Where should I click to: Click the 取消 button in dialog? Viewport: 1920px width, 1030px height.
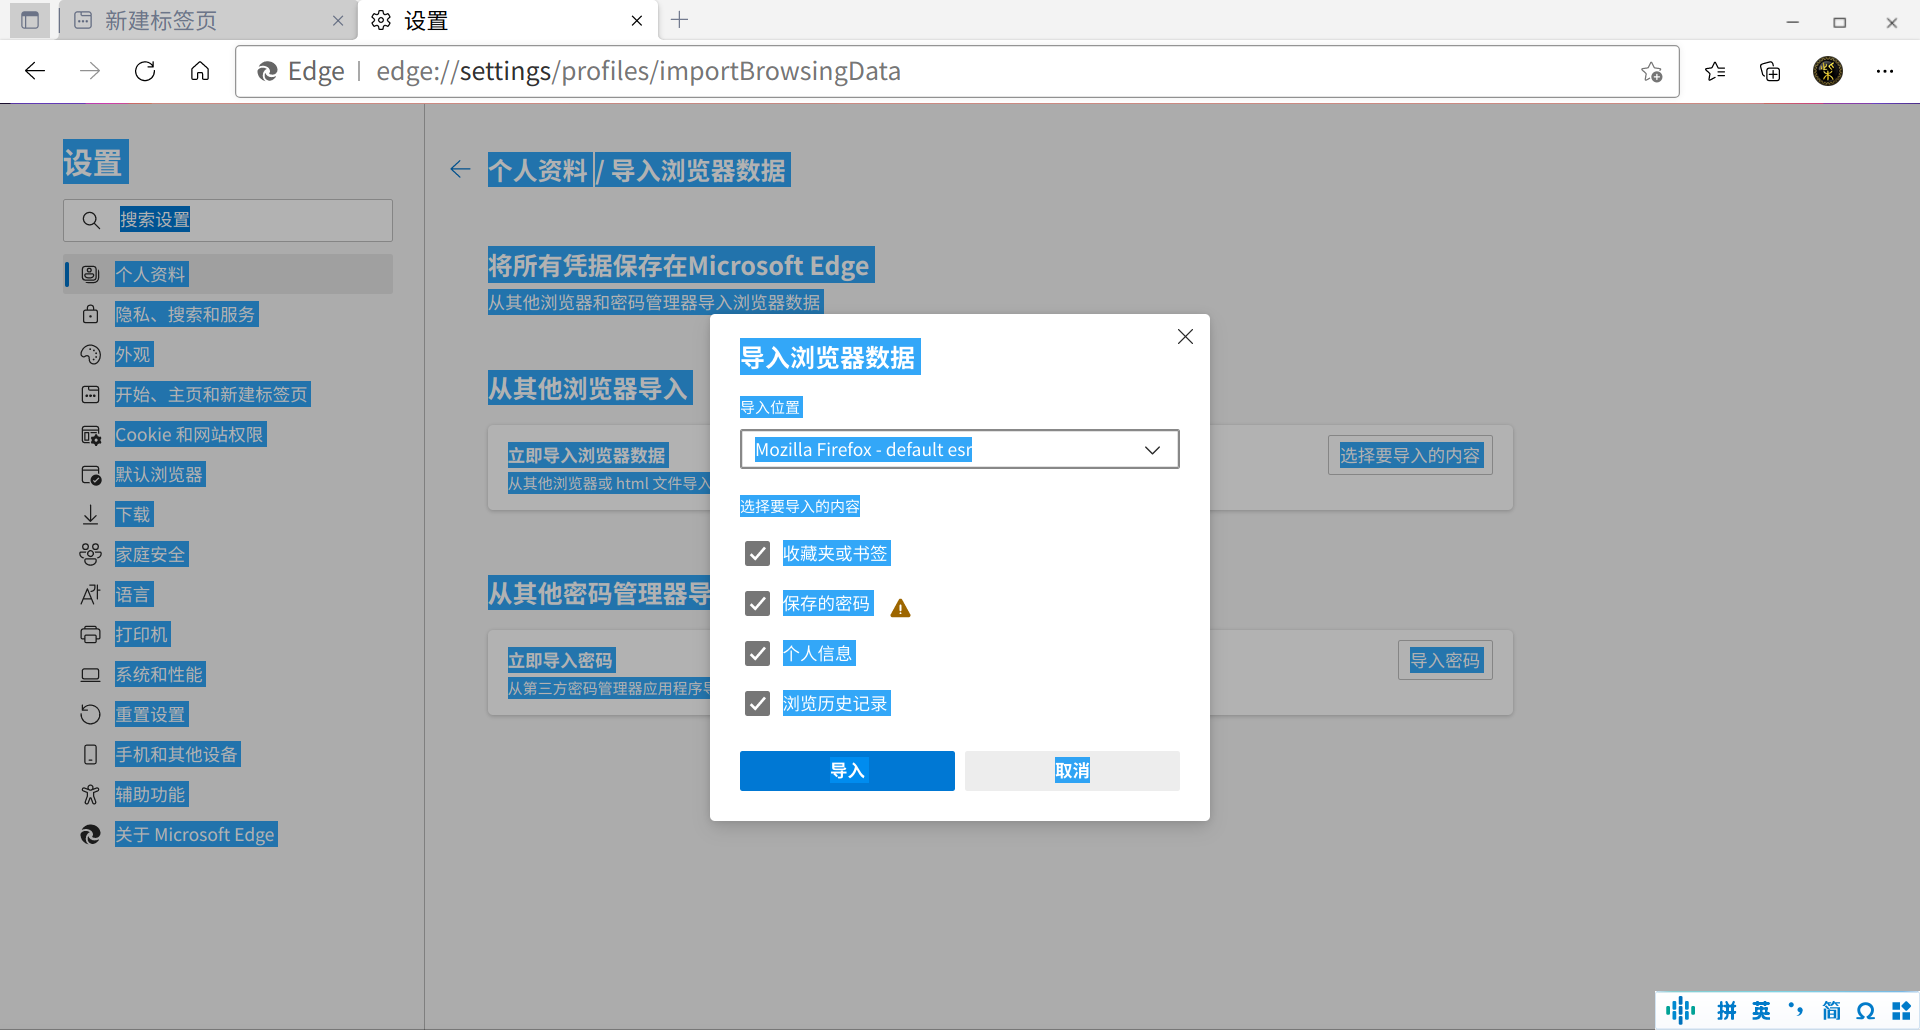coord(1072,771)
